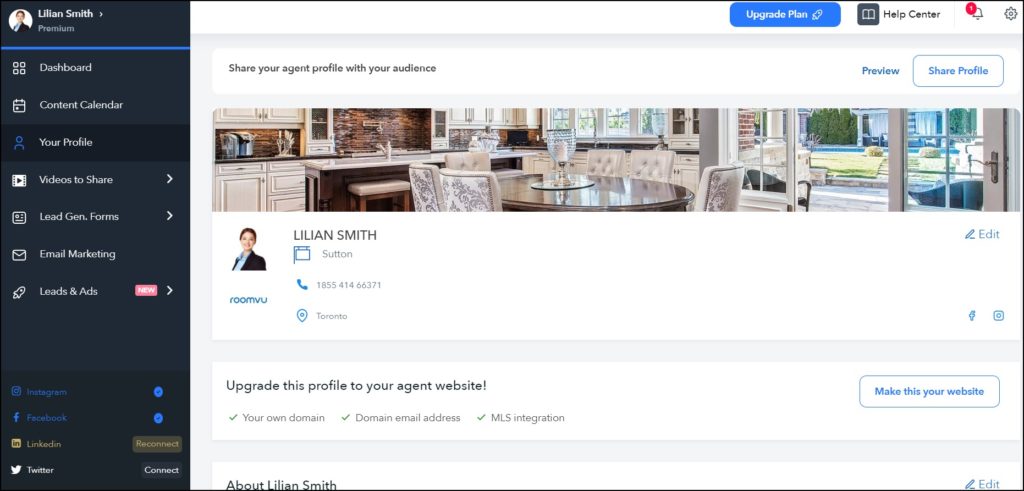Viewport: 1024px width, 491px height.
Task: Click the location pin icon beside Toronto
Action: tap(302, 316)
